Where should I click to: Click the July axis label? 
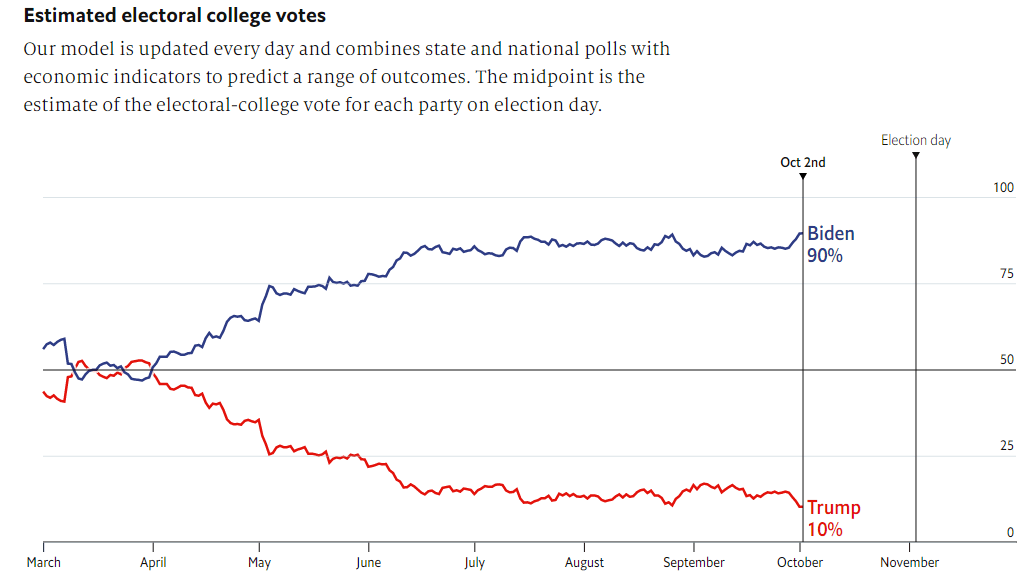[474, 562]
